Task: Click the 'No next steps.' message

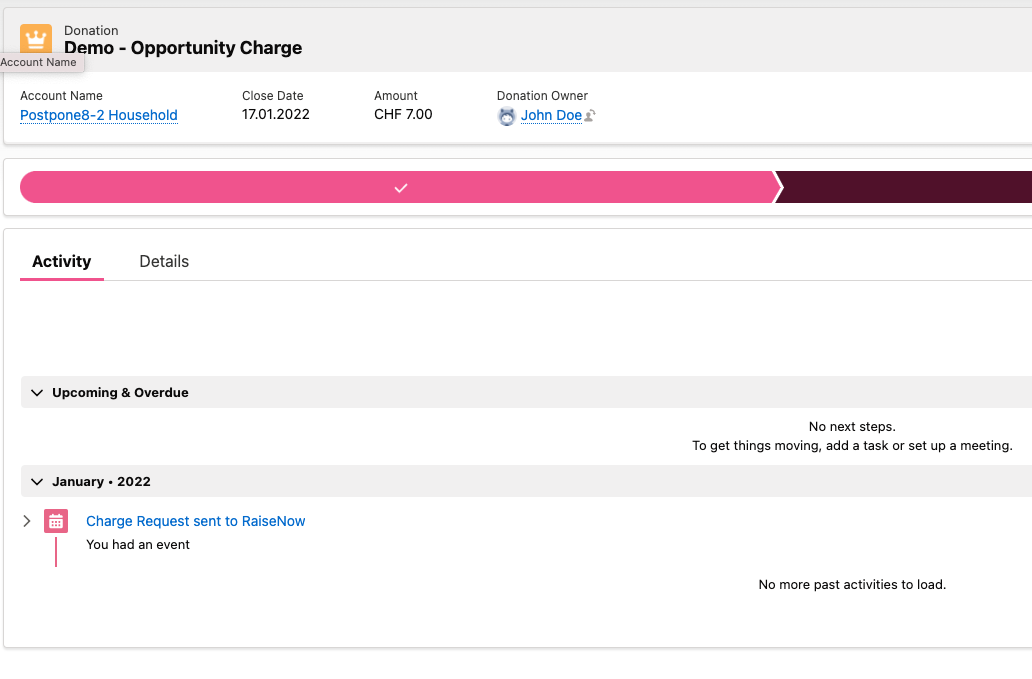Action: pos(852,426)
